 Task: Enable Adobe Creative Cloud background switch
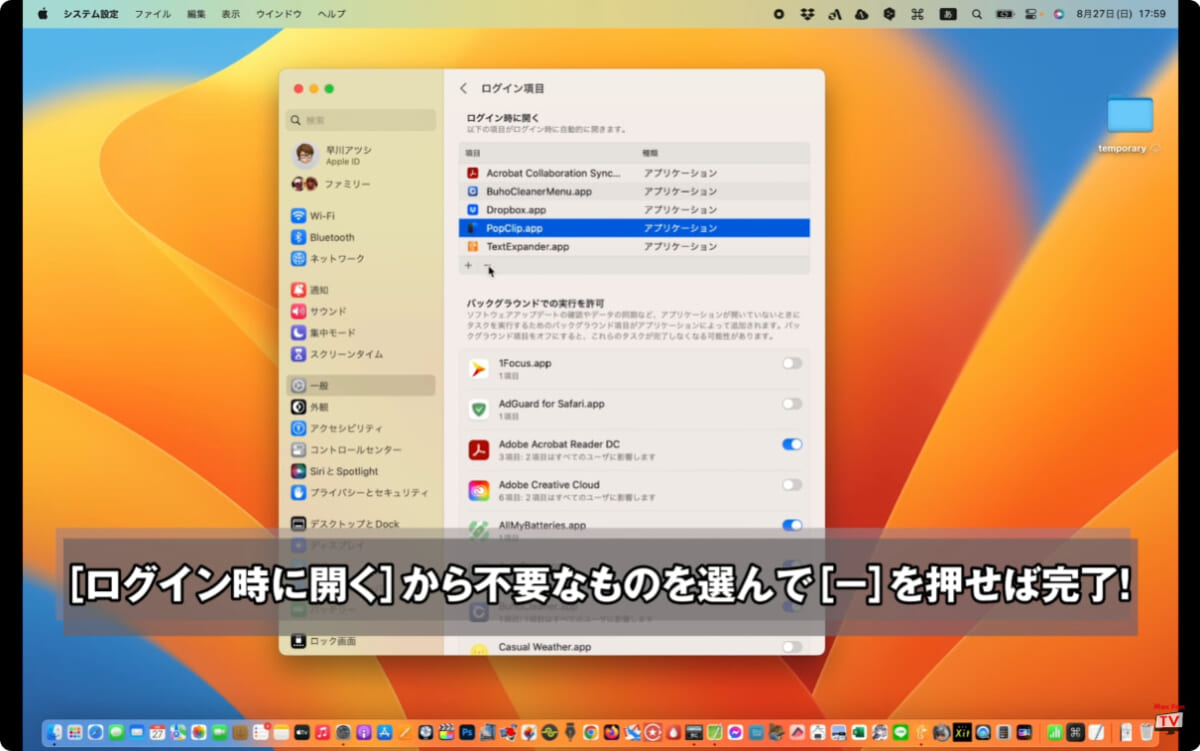point(792,484)
